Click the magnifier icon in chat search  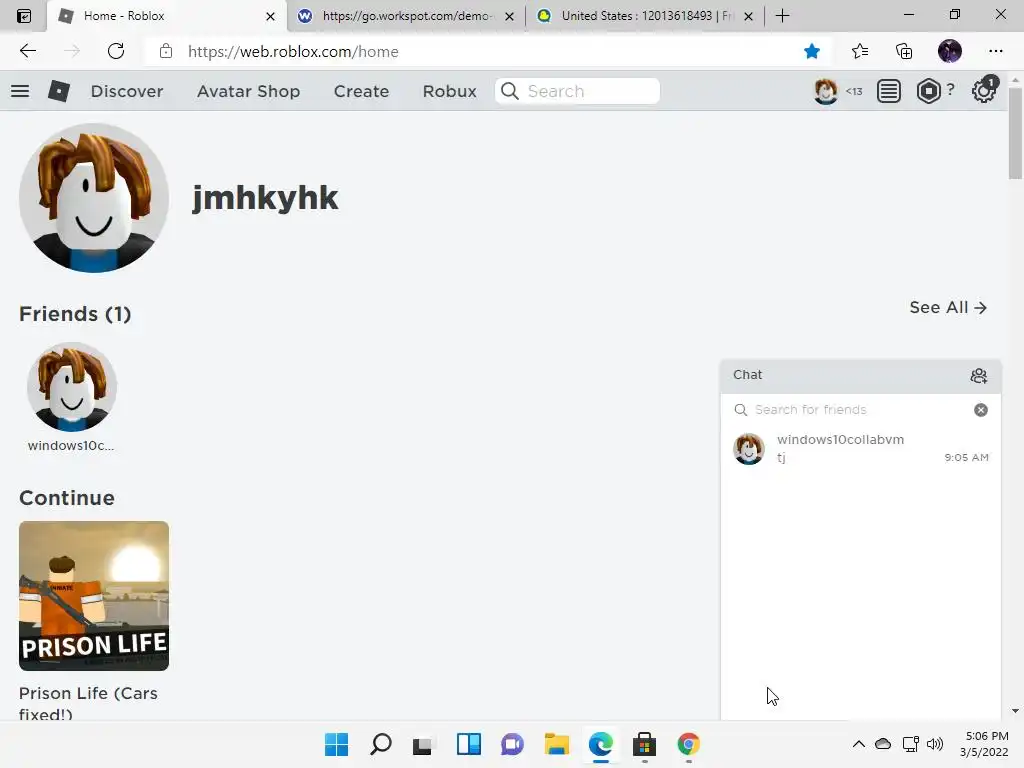[x=741, y=409]
